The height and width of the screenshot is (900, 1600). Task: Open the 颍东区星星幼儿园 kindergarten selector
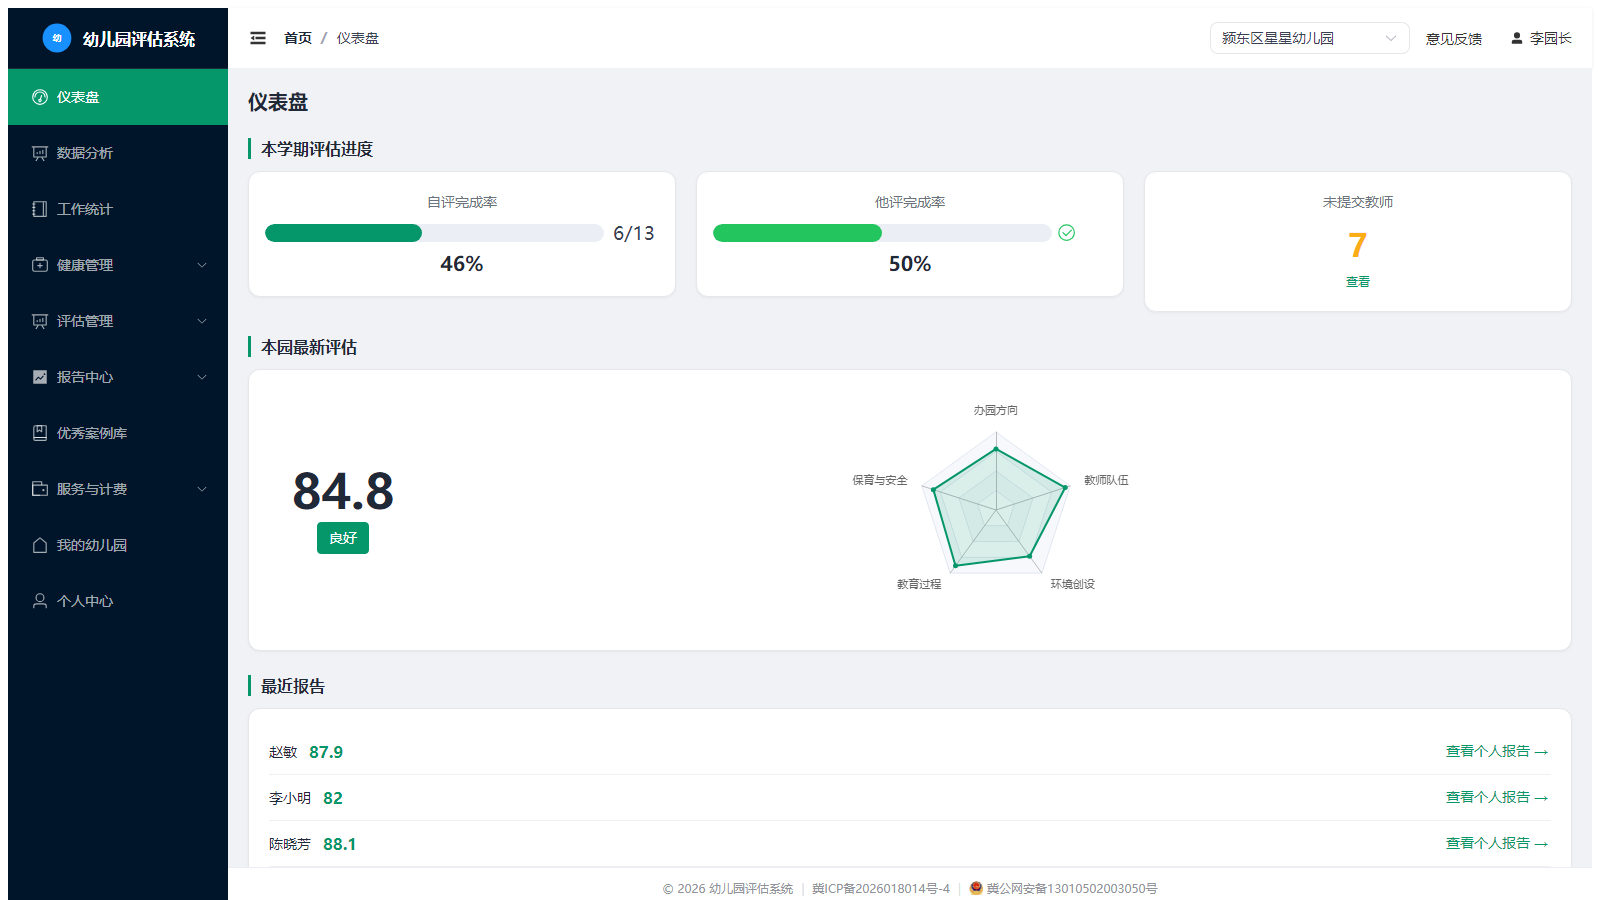[1309, 38]
